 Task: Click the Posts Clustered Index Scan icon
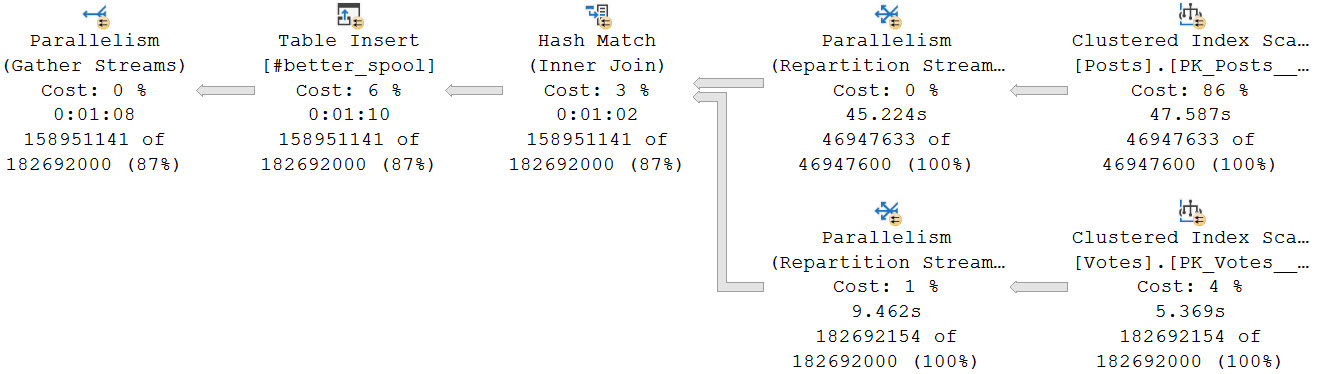(x=1190, y=15)
